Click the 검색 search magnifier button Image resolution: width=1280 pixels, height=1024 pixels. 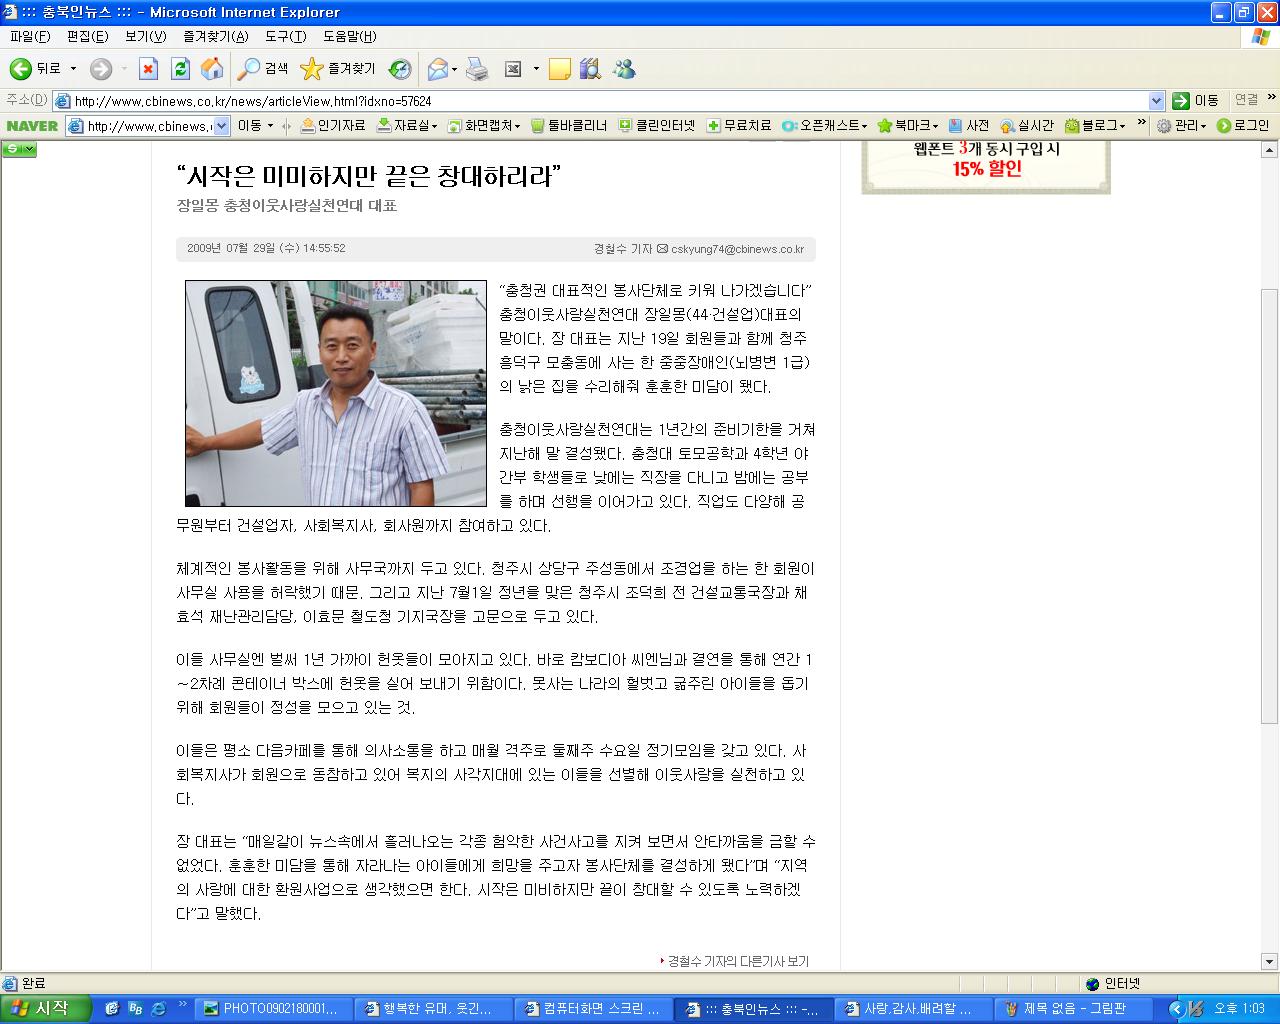[x=263, y=69]
